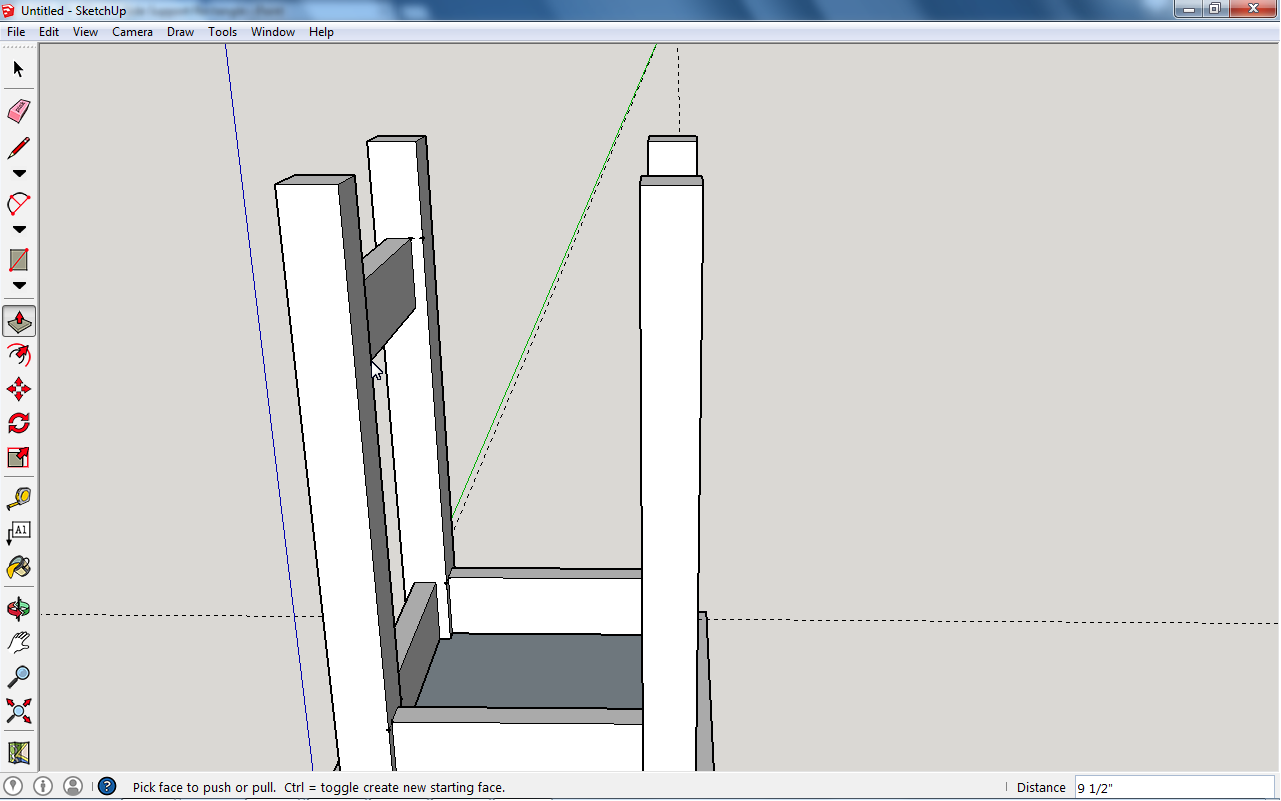Expand the Shapes tool flyout arrow
1281x801 pixels.
(x=18, y=285)
